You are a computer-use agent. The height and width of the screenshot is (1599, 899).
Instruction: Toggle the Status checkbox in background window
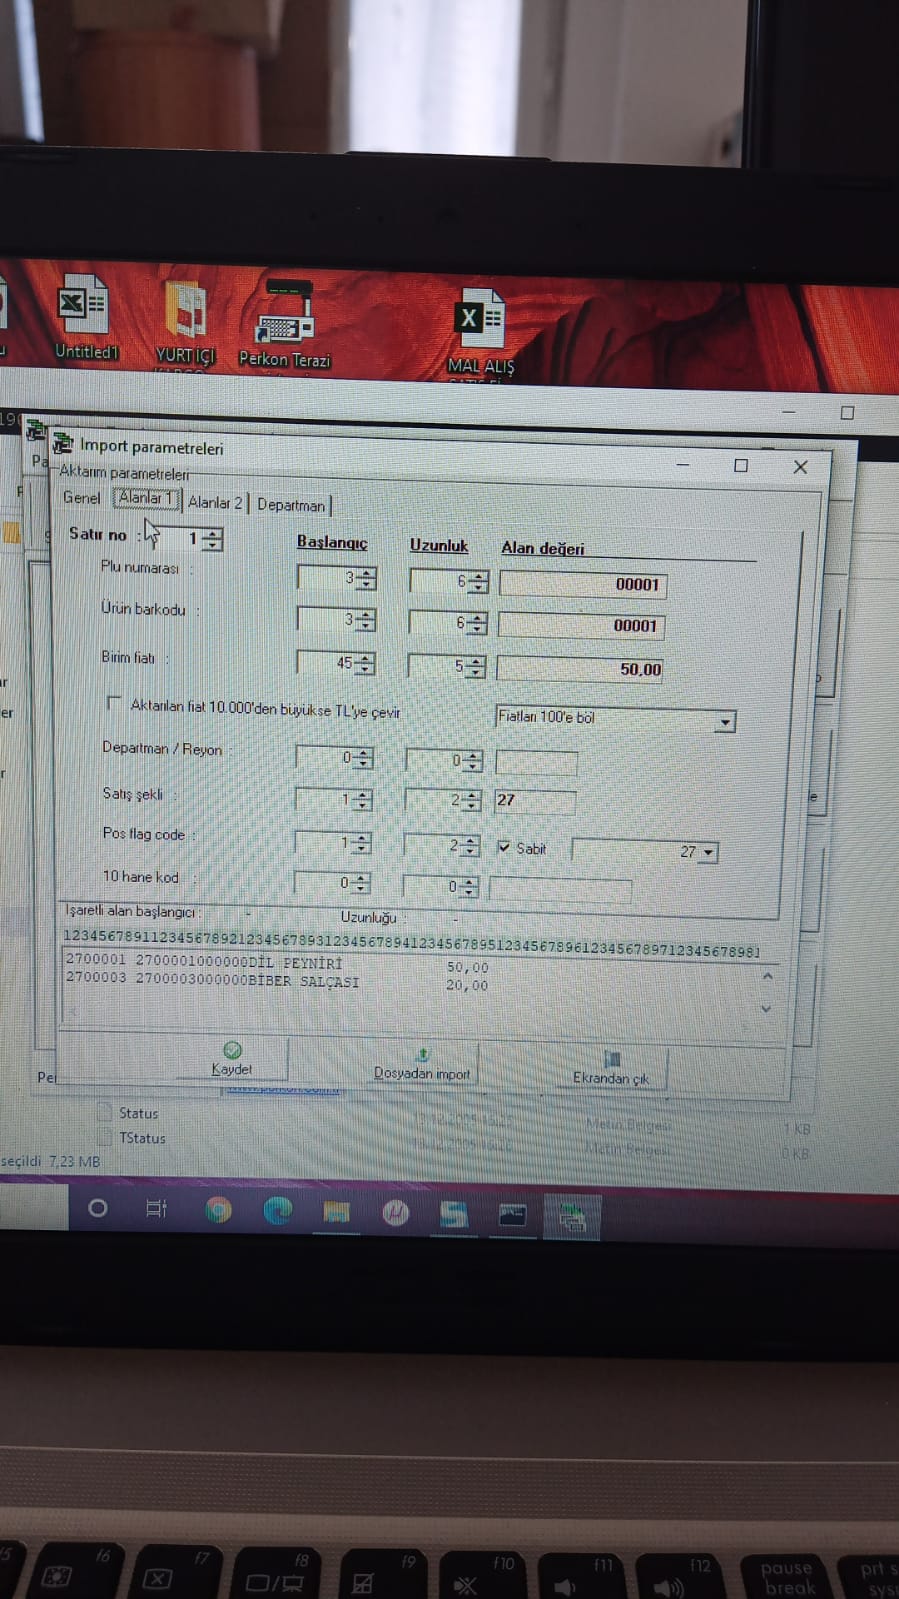(x=104, y=1112)
